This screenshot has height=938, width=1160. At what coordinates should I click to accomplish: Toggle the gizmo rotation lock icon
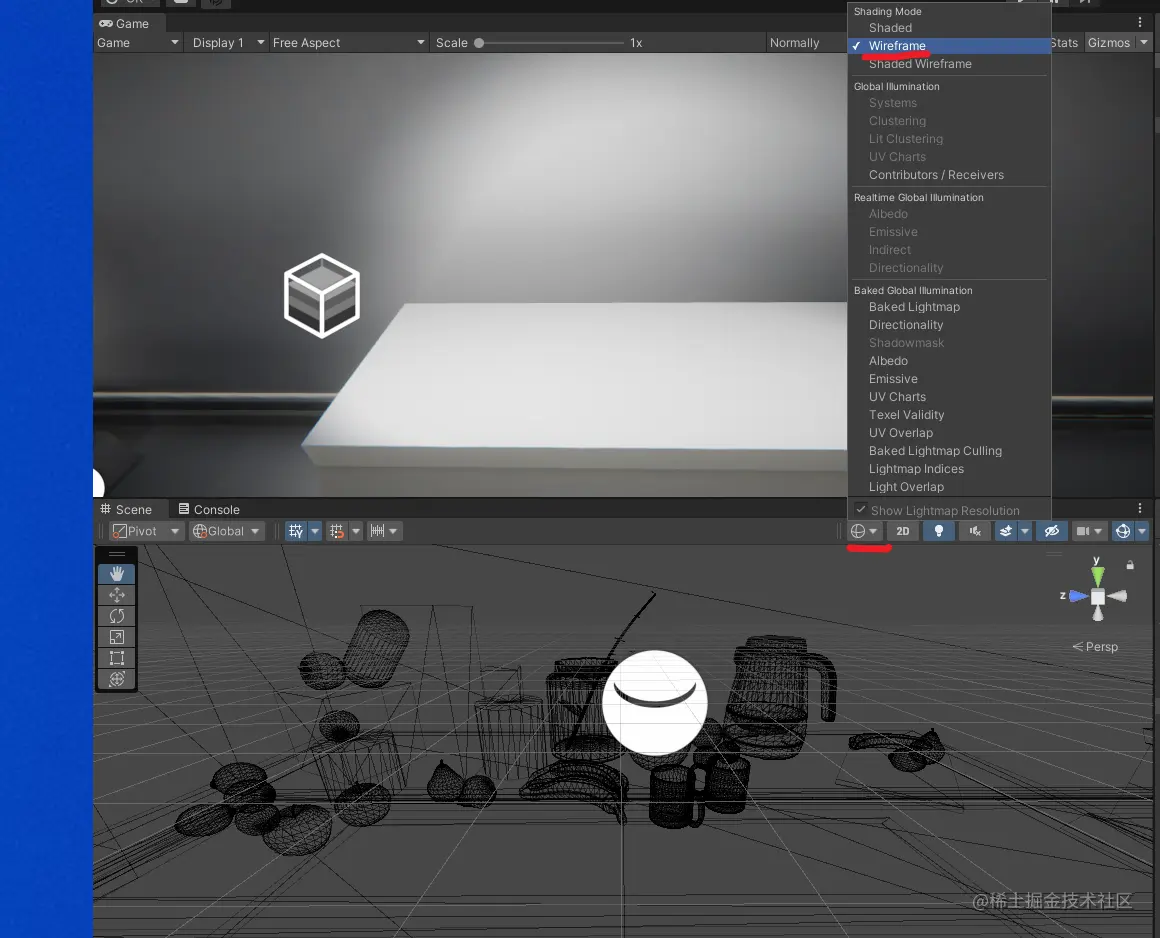tap(1130, 565)
